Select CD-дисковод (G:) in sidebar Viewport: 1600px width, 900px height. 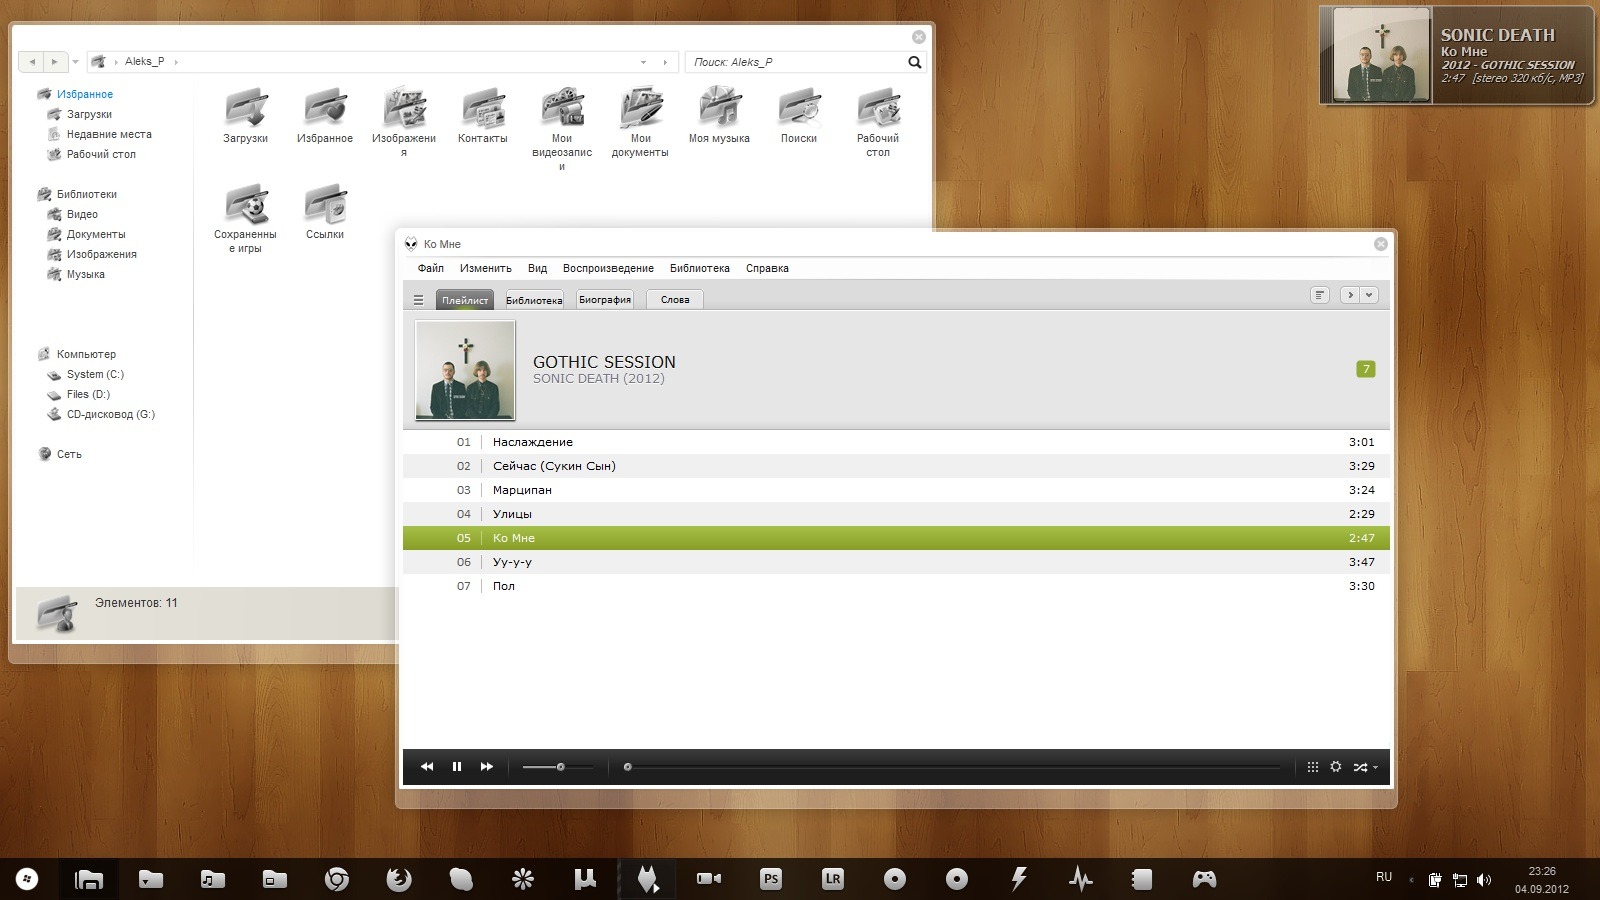pyautogui.click(x=110, y=414)
